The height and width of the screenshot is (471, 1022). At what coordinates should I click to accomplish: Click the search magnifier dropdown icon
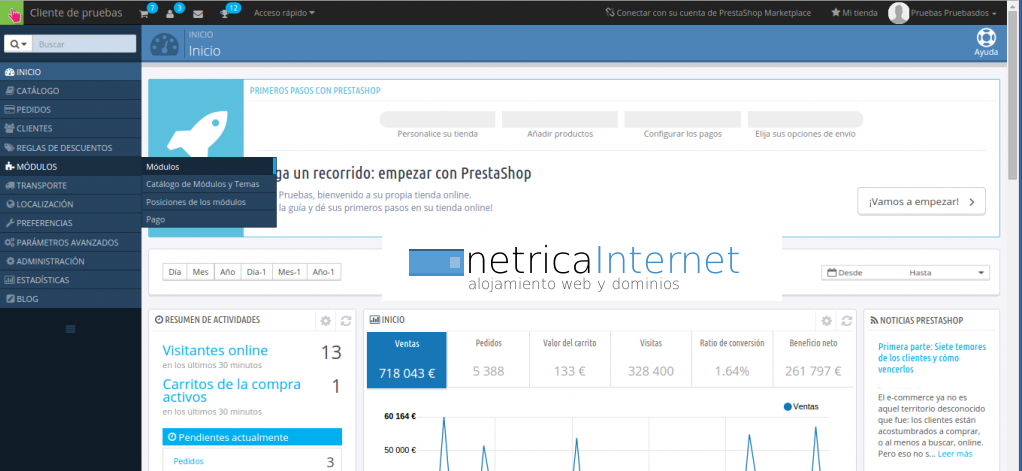tap(19, 44)
